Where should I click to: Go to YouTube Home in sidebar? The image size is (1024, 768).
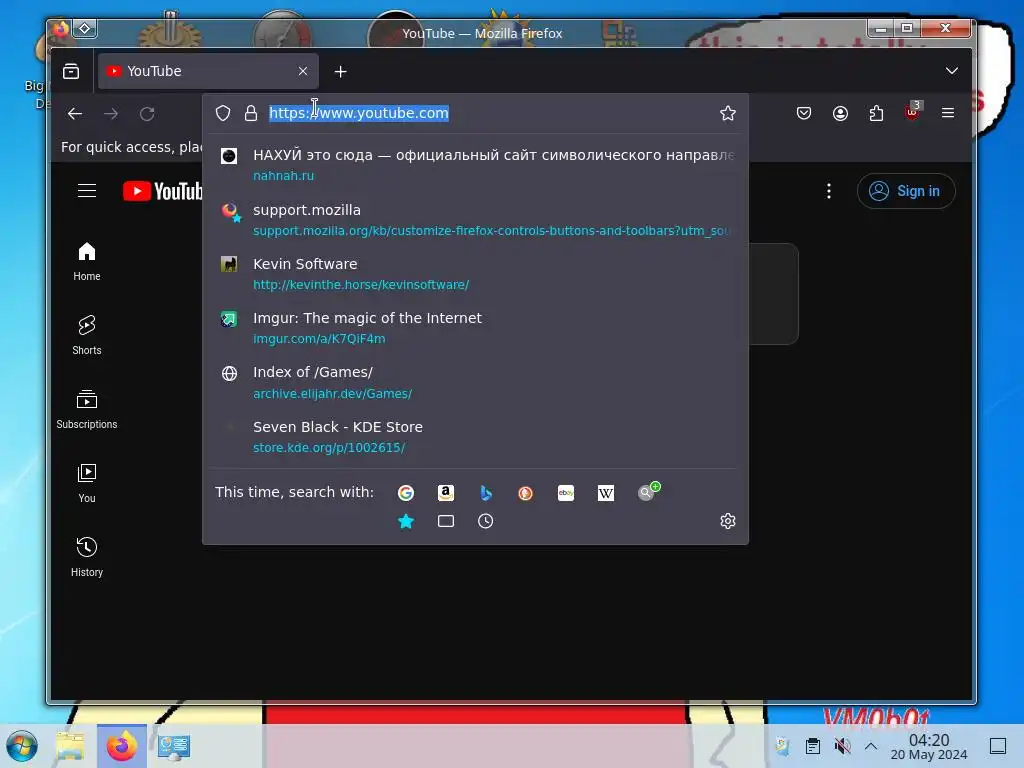click(x=87, y=262)
